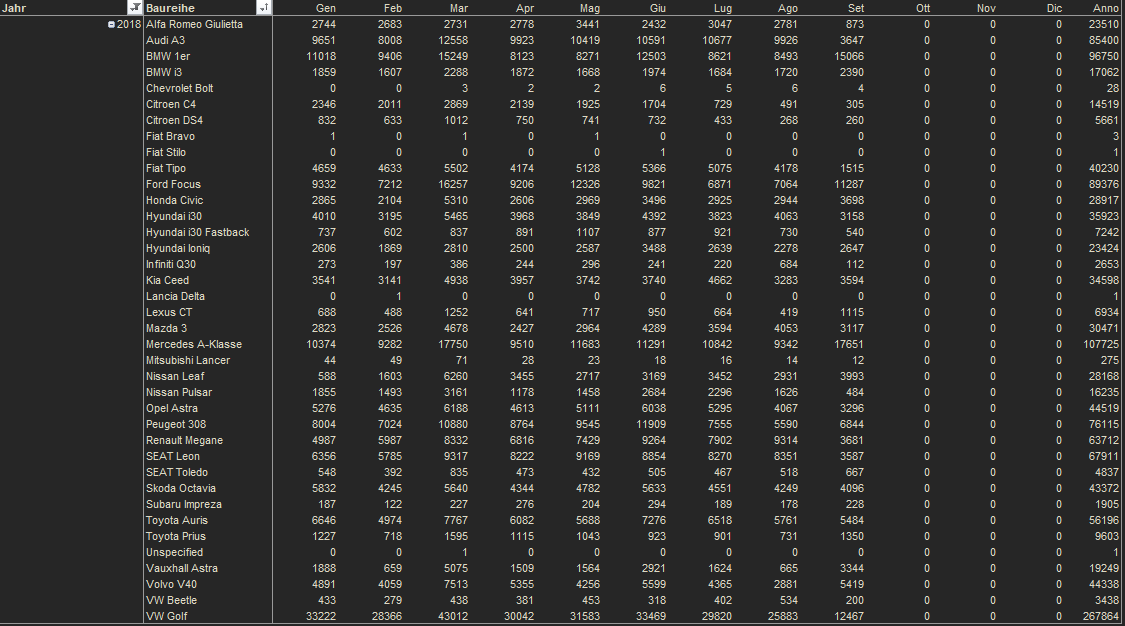Click the Toyota Prius row label
1125x626 pixels.
[x=175, y=536]
